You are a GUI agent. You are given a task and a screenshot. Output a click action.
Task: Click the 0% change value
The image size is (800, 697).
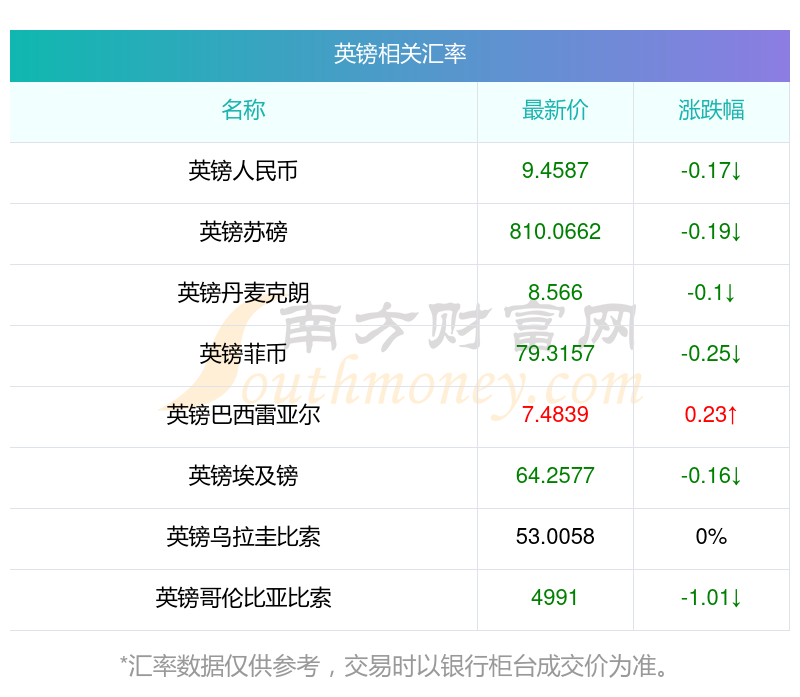click(711, 537)
